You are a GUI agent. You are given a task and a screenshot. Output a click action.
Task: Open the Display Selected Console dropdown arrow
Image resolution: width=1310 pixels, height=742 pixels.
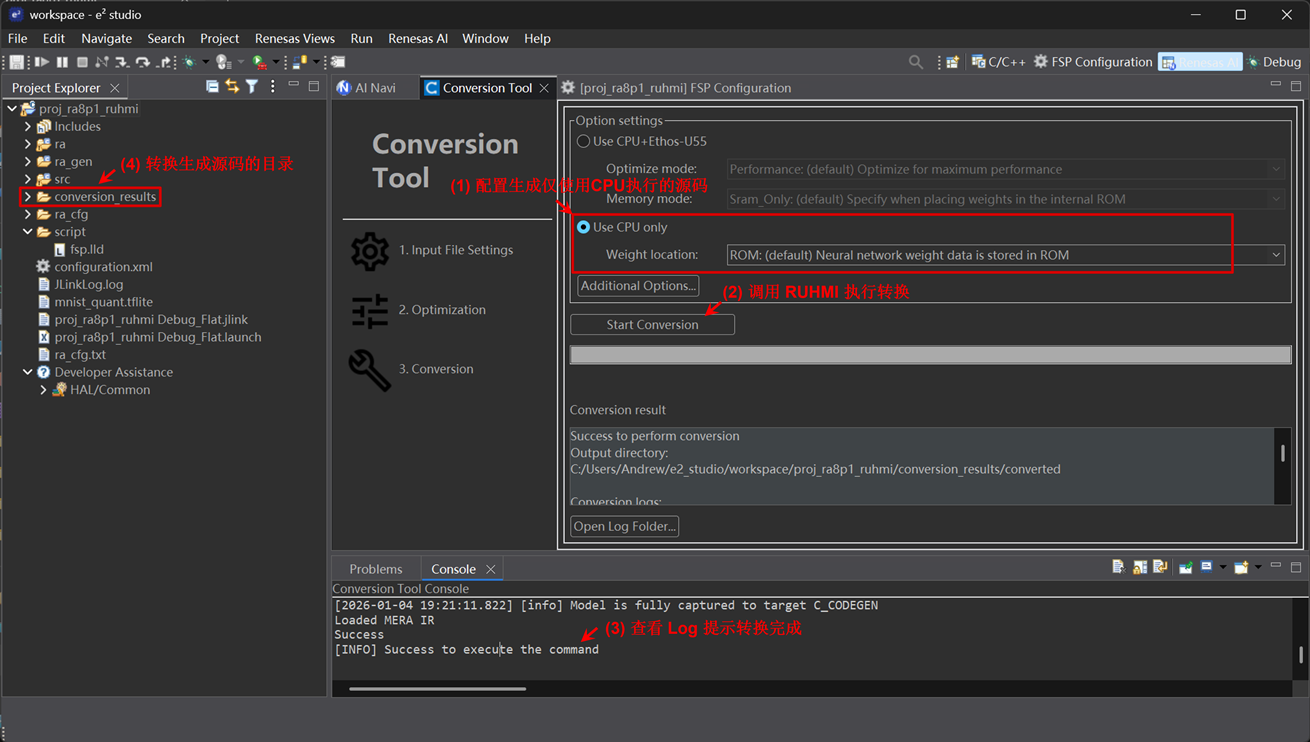click(1223, 567)
